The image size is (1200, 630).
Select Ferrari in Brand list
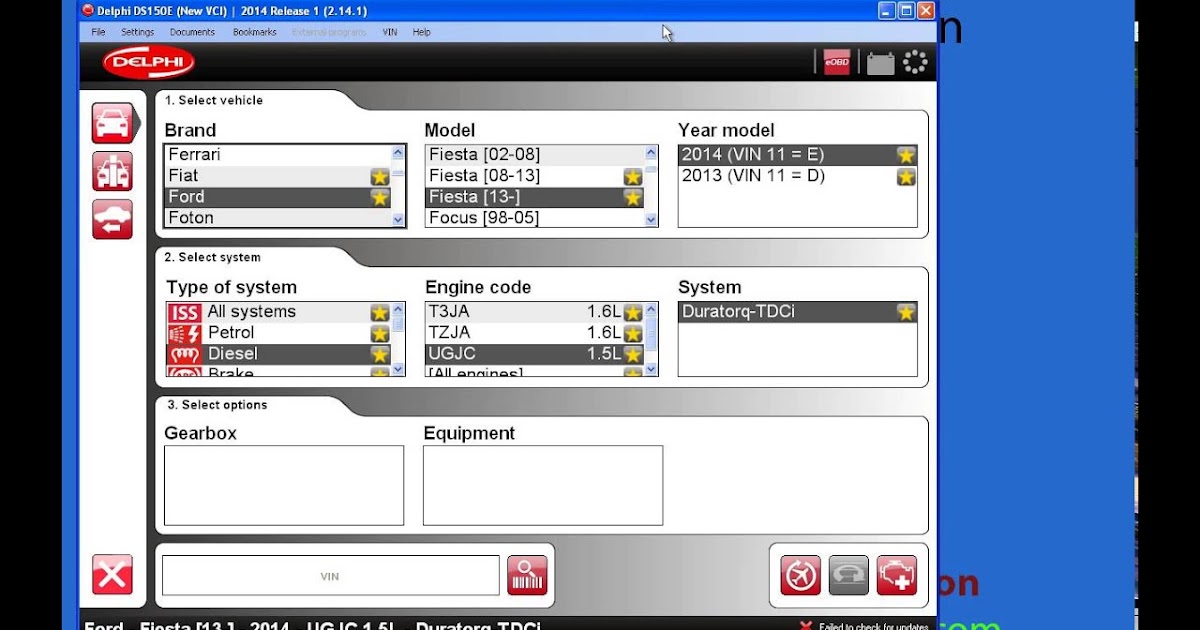tap(277, 155)
